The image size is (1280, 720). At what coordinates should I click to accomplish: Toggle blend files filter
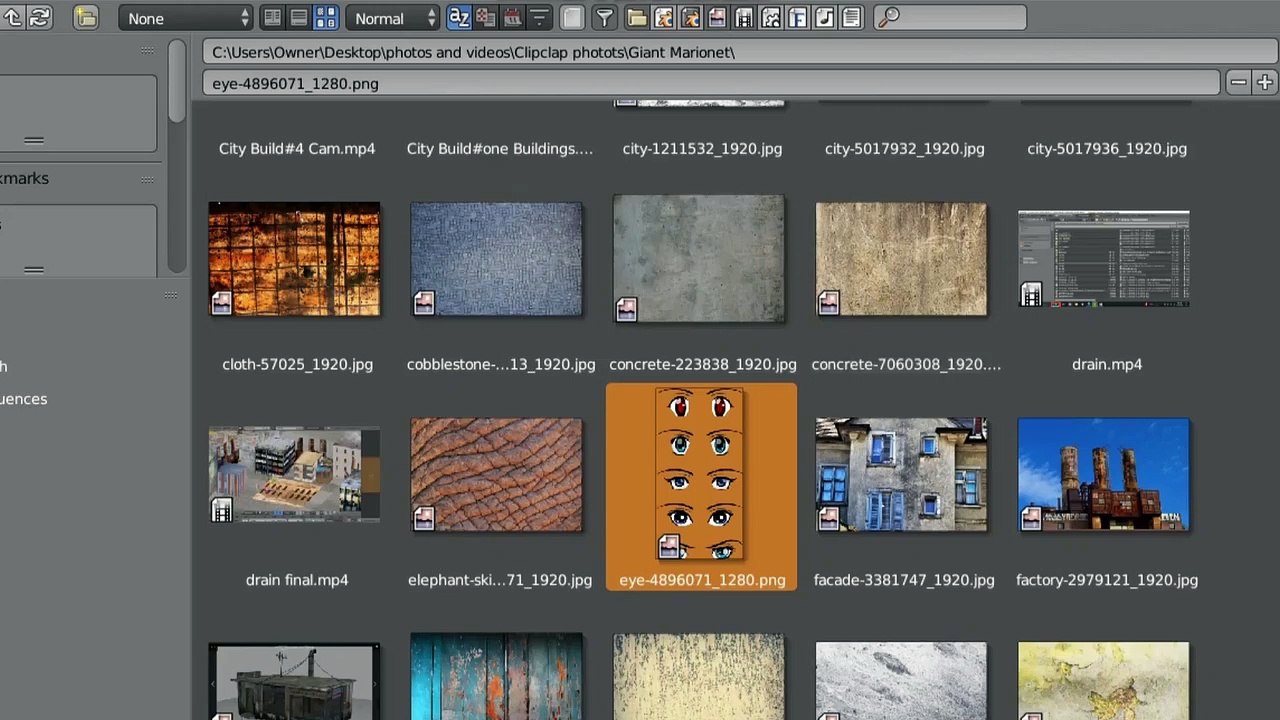[x=664, y=18]
